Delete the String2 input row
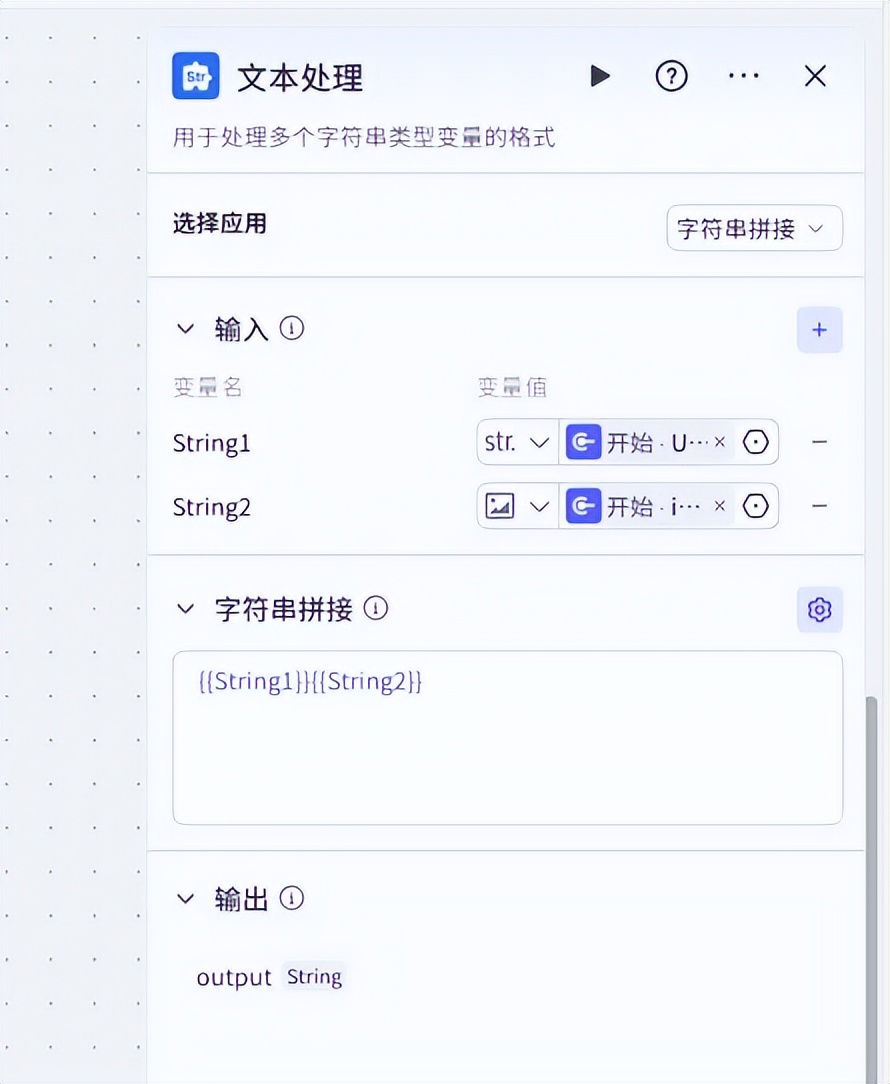 (819, 507)
